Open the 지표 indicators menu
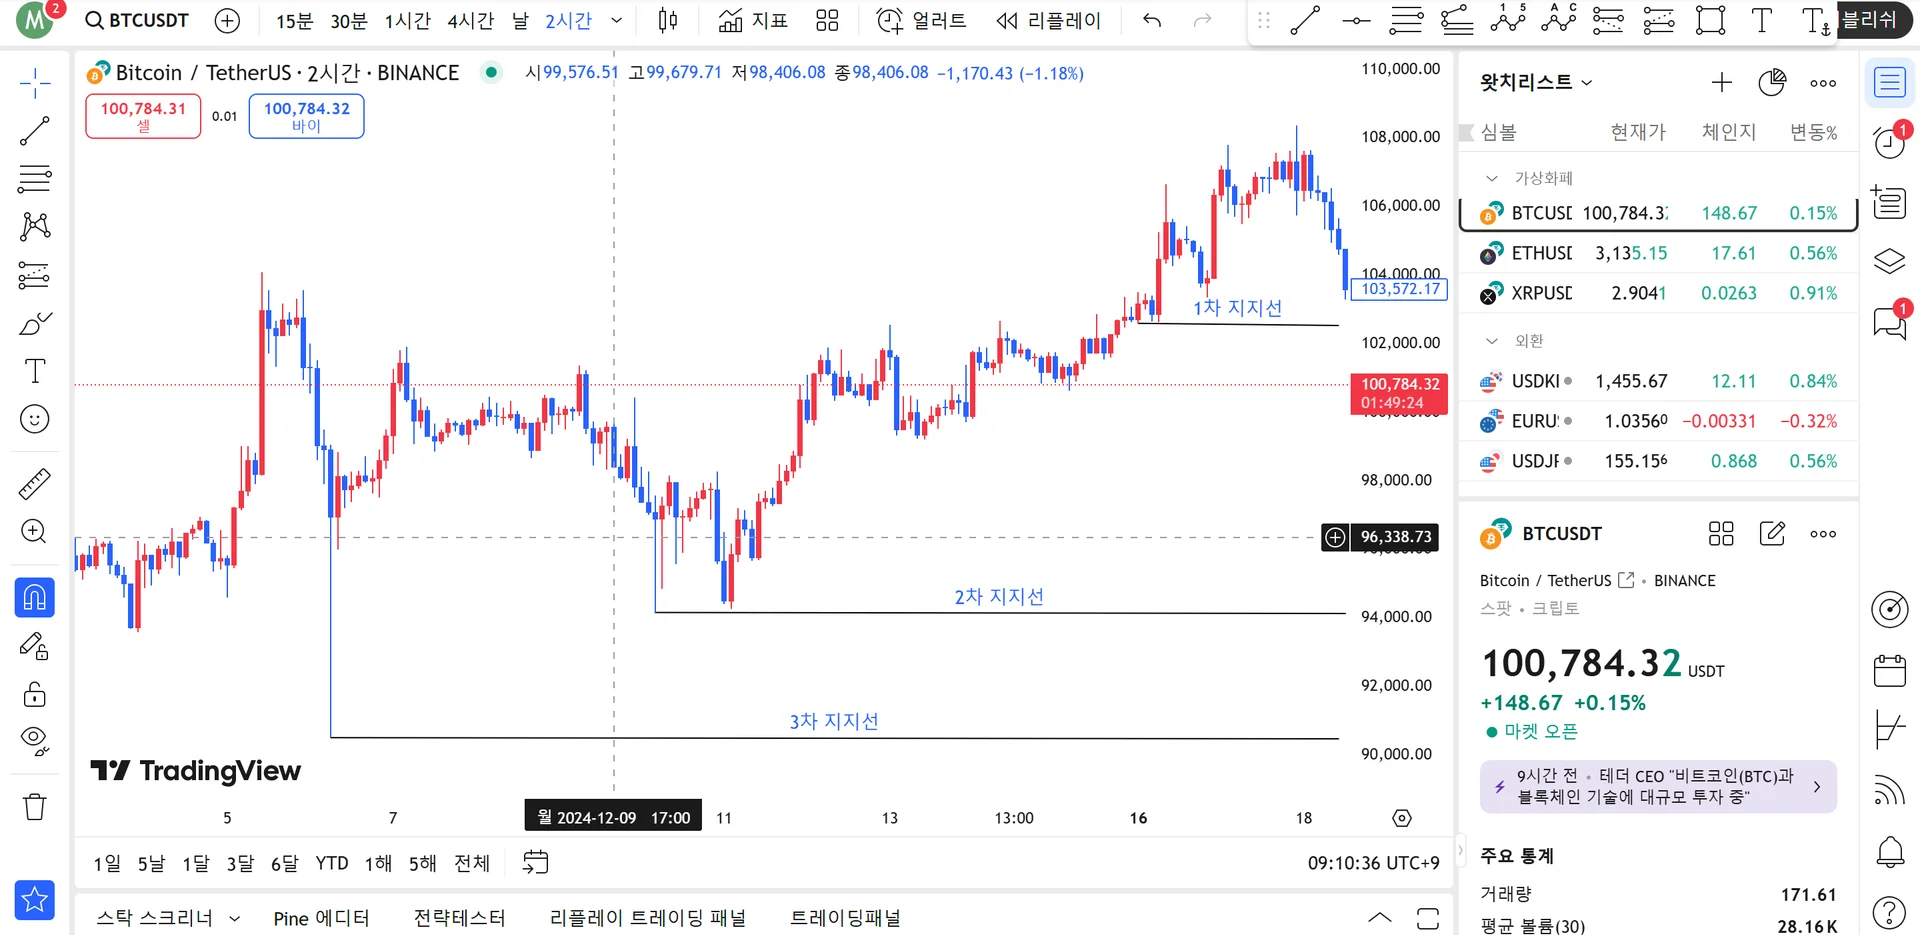Screen dimensions: 1920x935 tap(754, 21)
